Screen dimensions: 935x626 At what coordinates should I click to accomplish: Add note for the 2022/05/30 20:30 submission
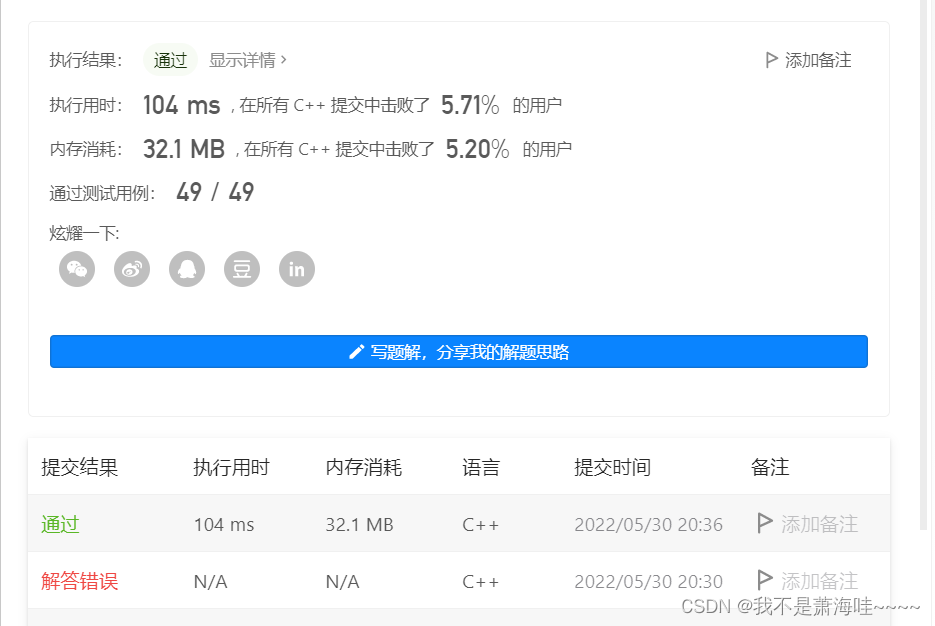click(819, 581)
